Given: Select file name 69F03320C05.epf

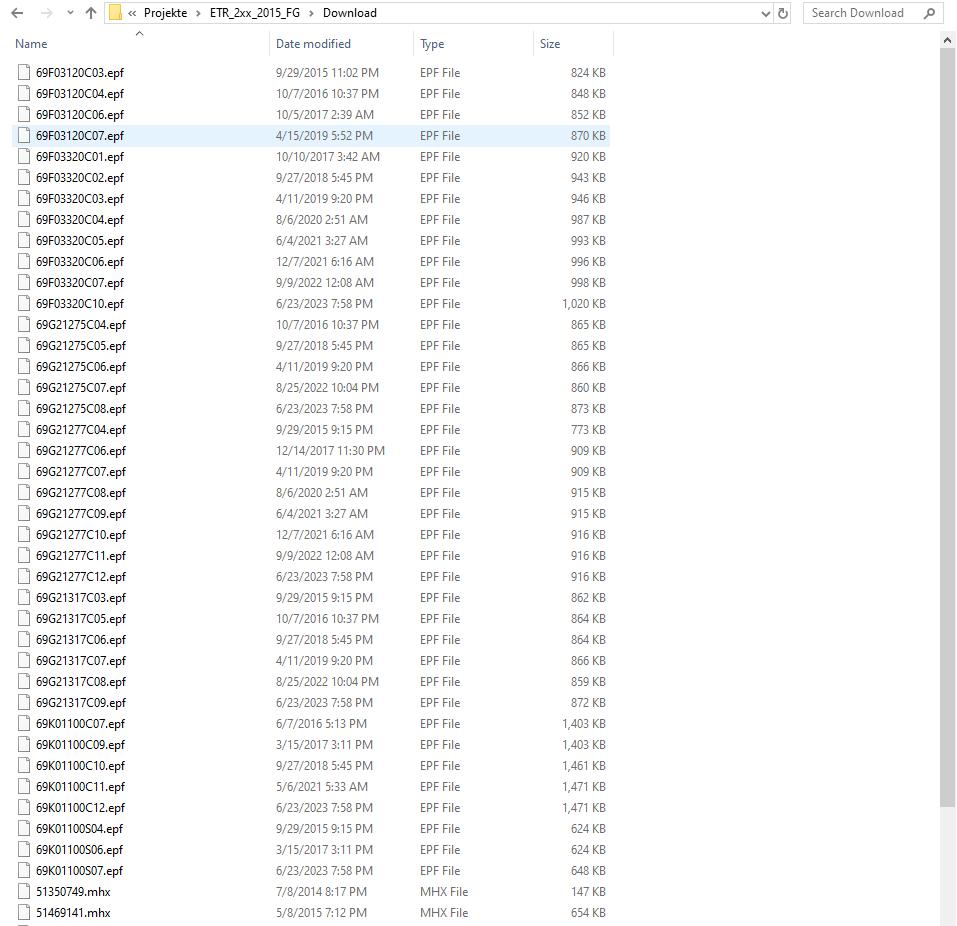Looking at the screenshot, I should pos(80,241).
